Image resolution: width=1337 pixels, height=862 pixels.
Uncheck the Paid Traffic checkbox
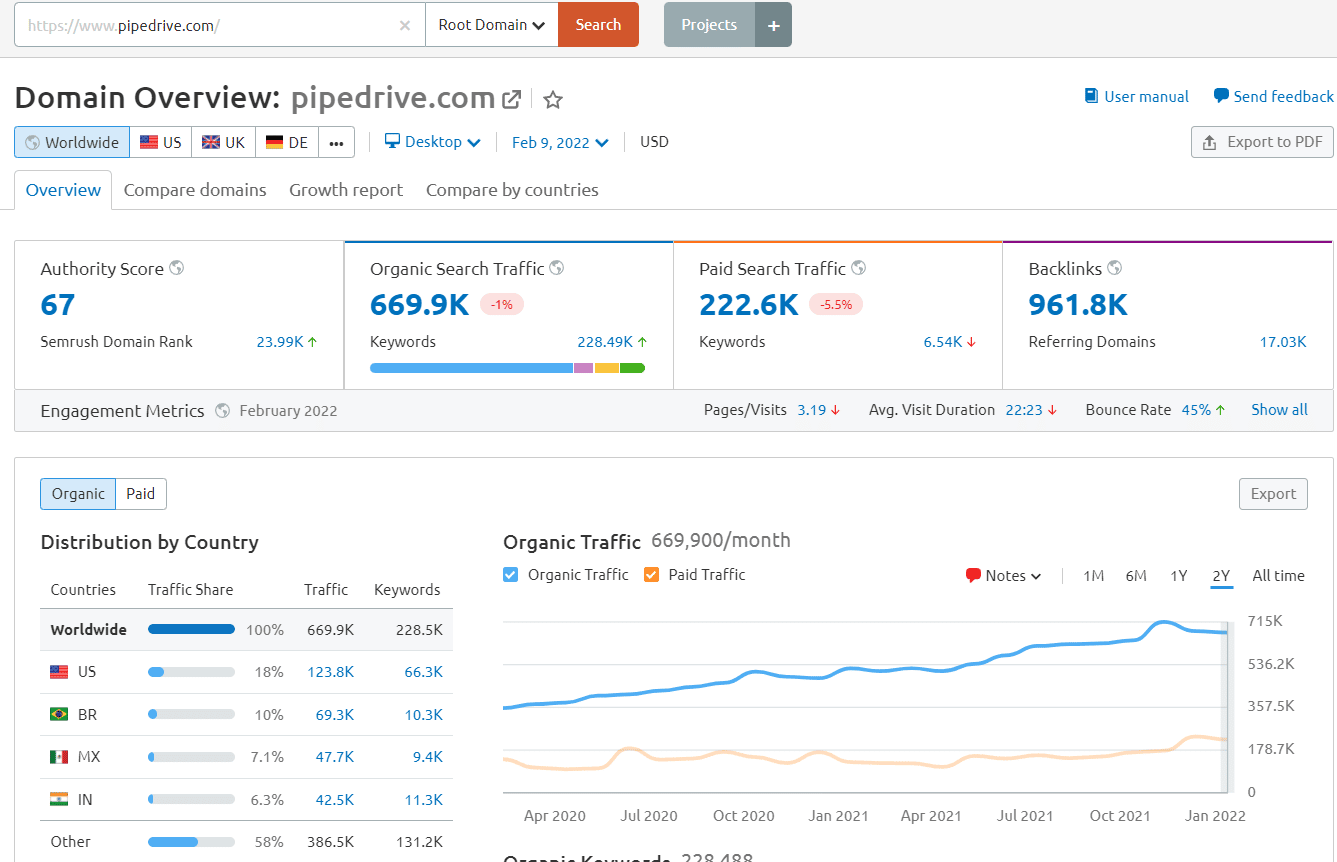pyautogui.click(x=652, y=575)
